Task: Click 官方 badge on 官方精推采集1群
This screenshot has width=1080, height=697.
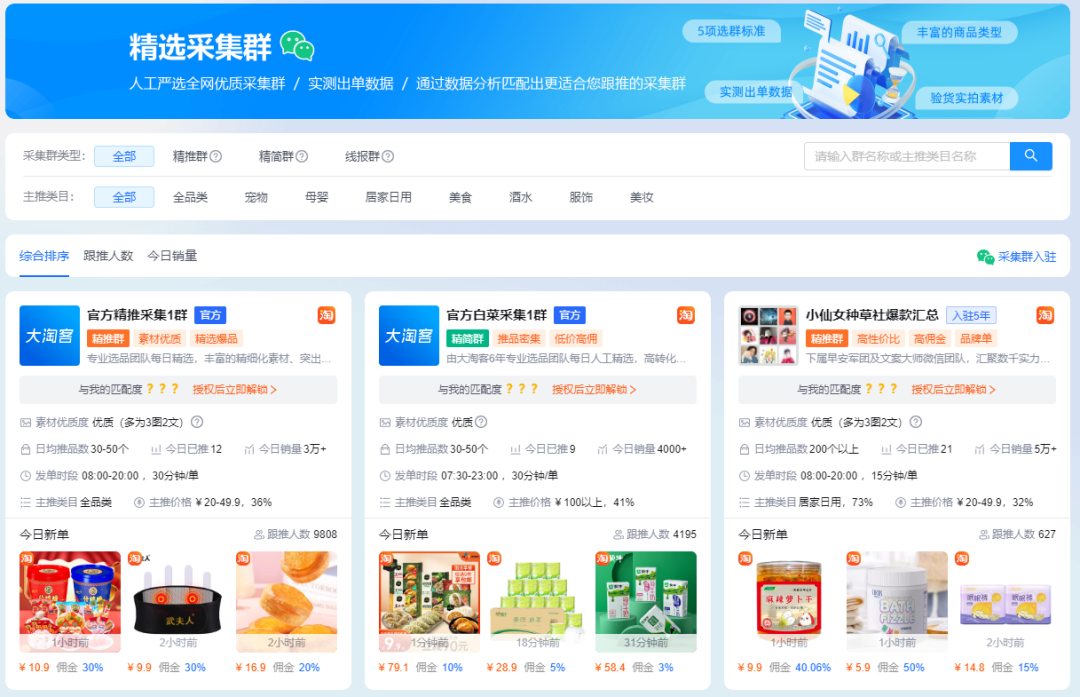Action: point(210,315)
